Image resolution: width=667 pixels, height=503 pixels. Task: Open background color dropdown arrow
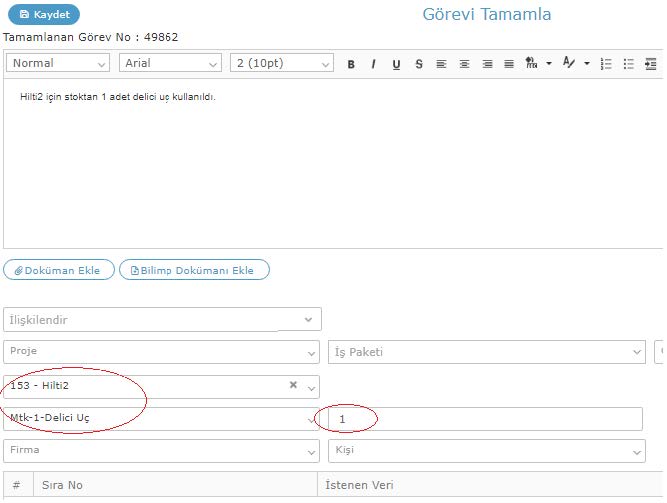[549, 63]
